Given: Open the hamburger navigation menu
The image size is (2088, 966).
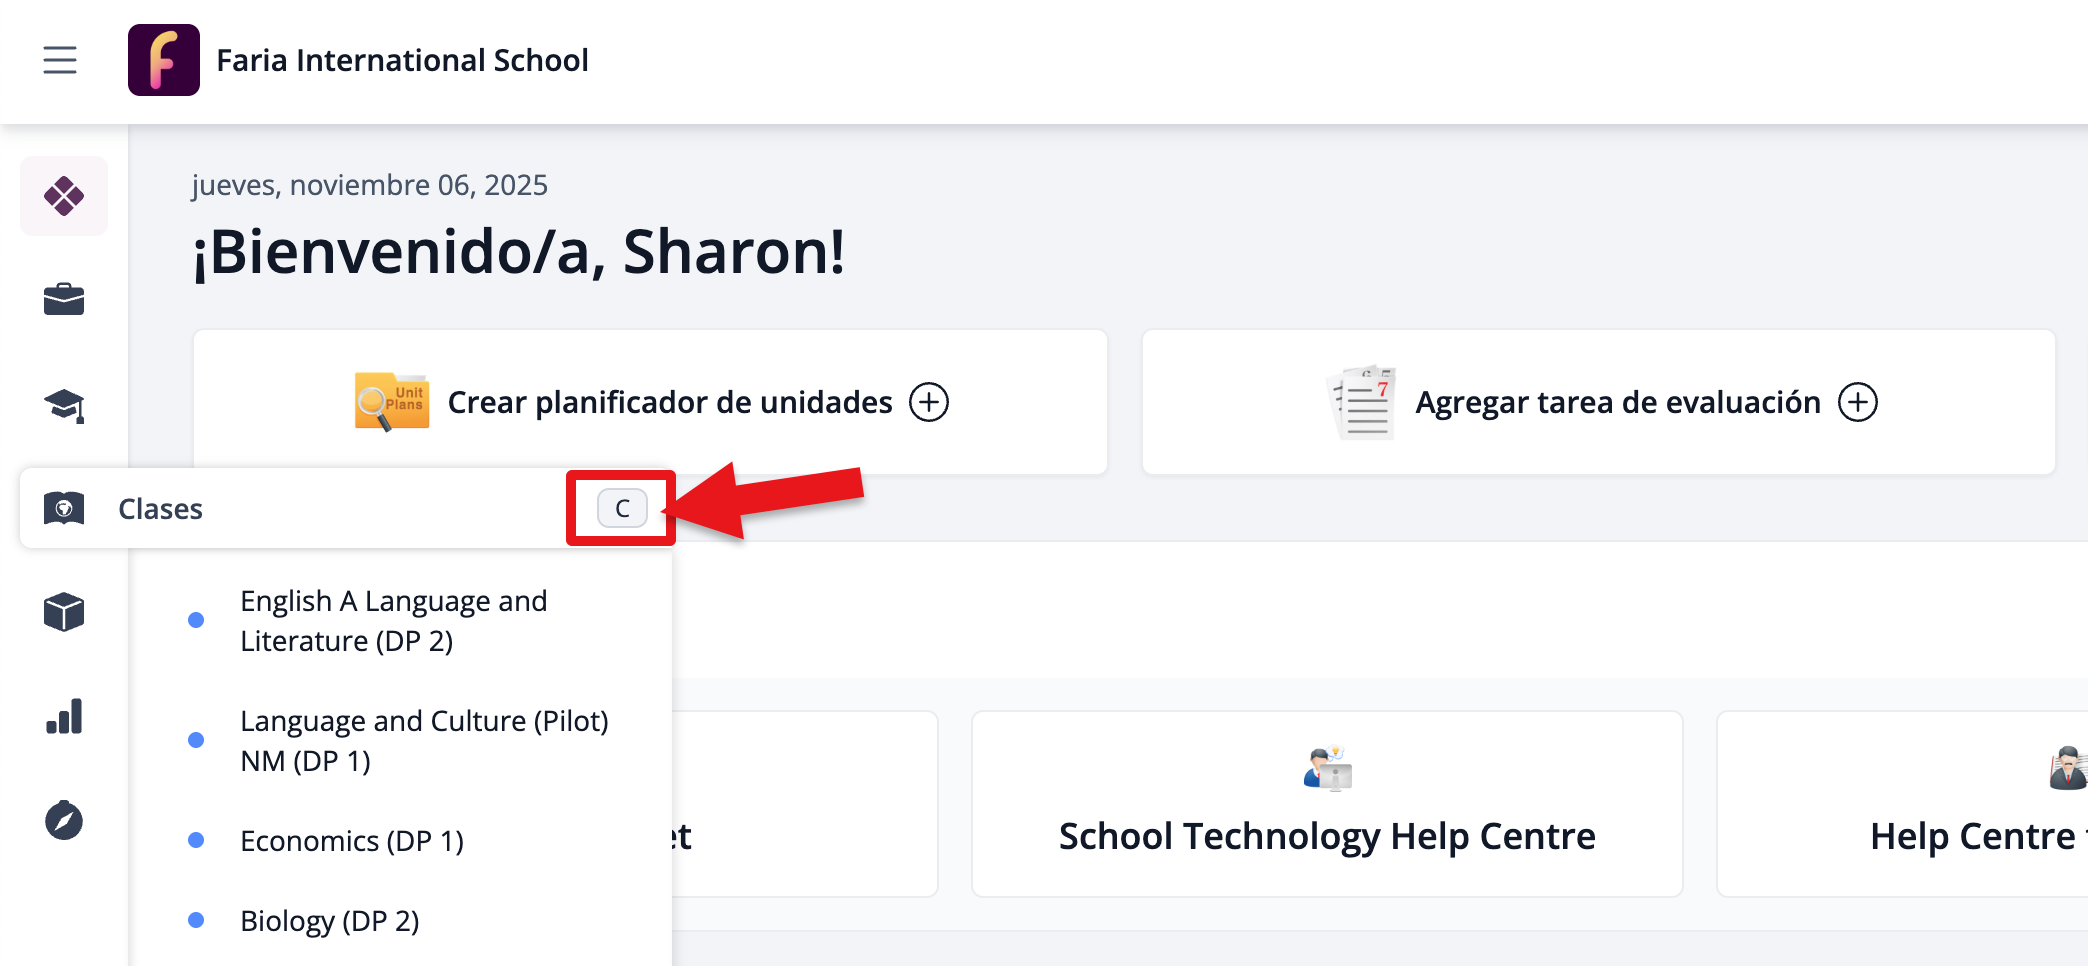Looking at the screenshot, I should (x=60, y=60).
